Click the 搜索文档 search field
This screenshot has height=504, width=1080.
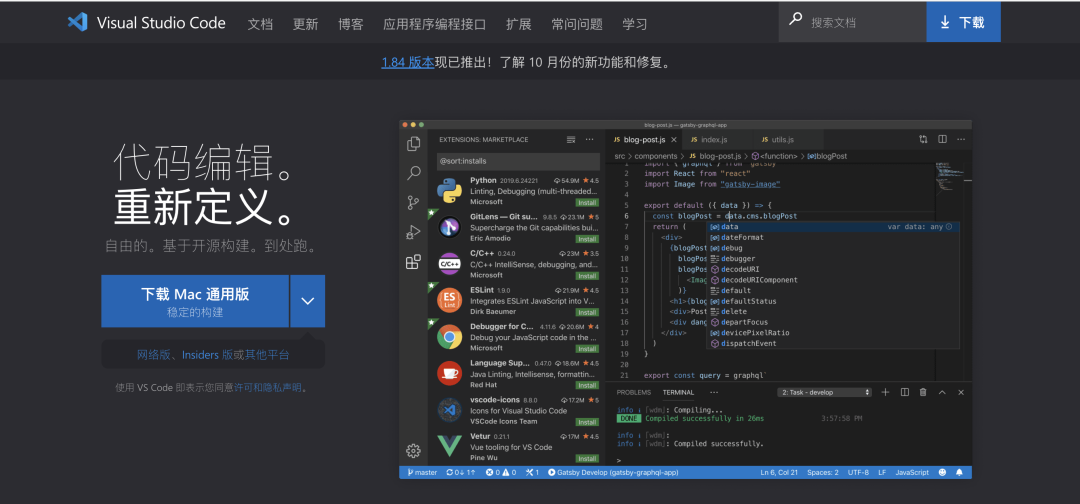pos(852,22)
